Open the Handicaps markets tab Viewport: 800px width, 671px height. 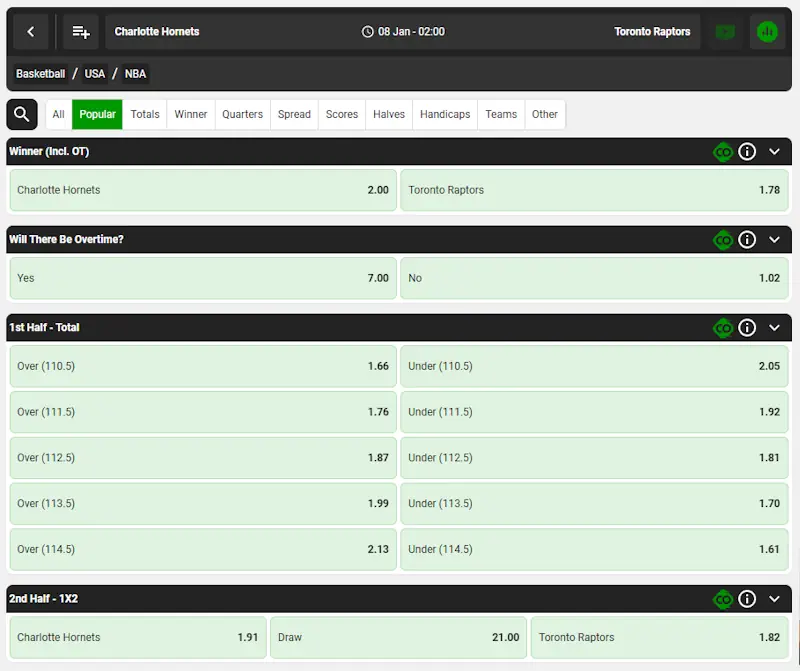(x=444, y=114)
